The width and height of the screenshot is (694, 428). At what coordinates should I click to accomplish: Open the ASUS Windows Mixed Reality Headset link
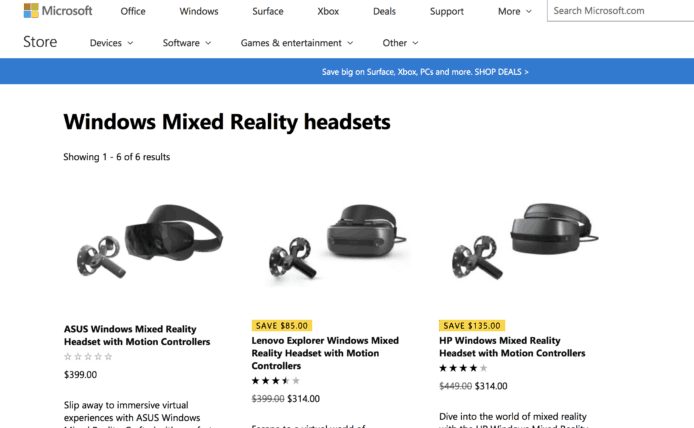point(137,335)
